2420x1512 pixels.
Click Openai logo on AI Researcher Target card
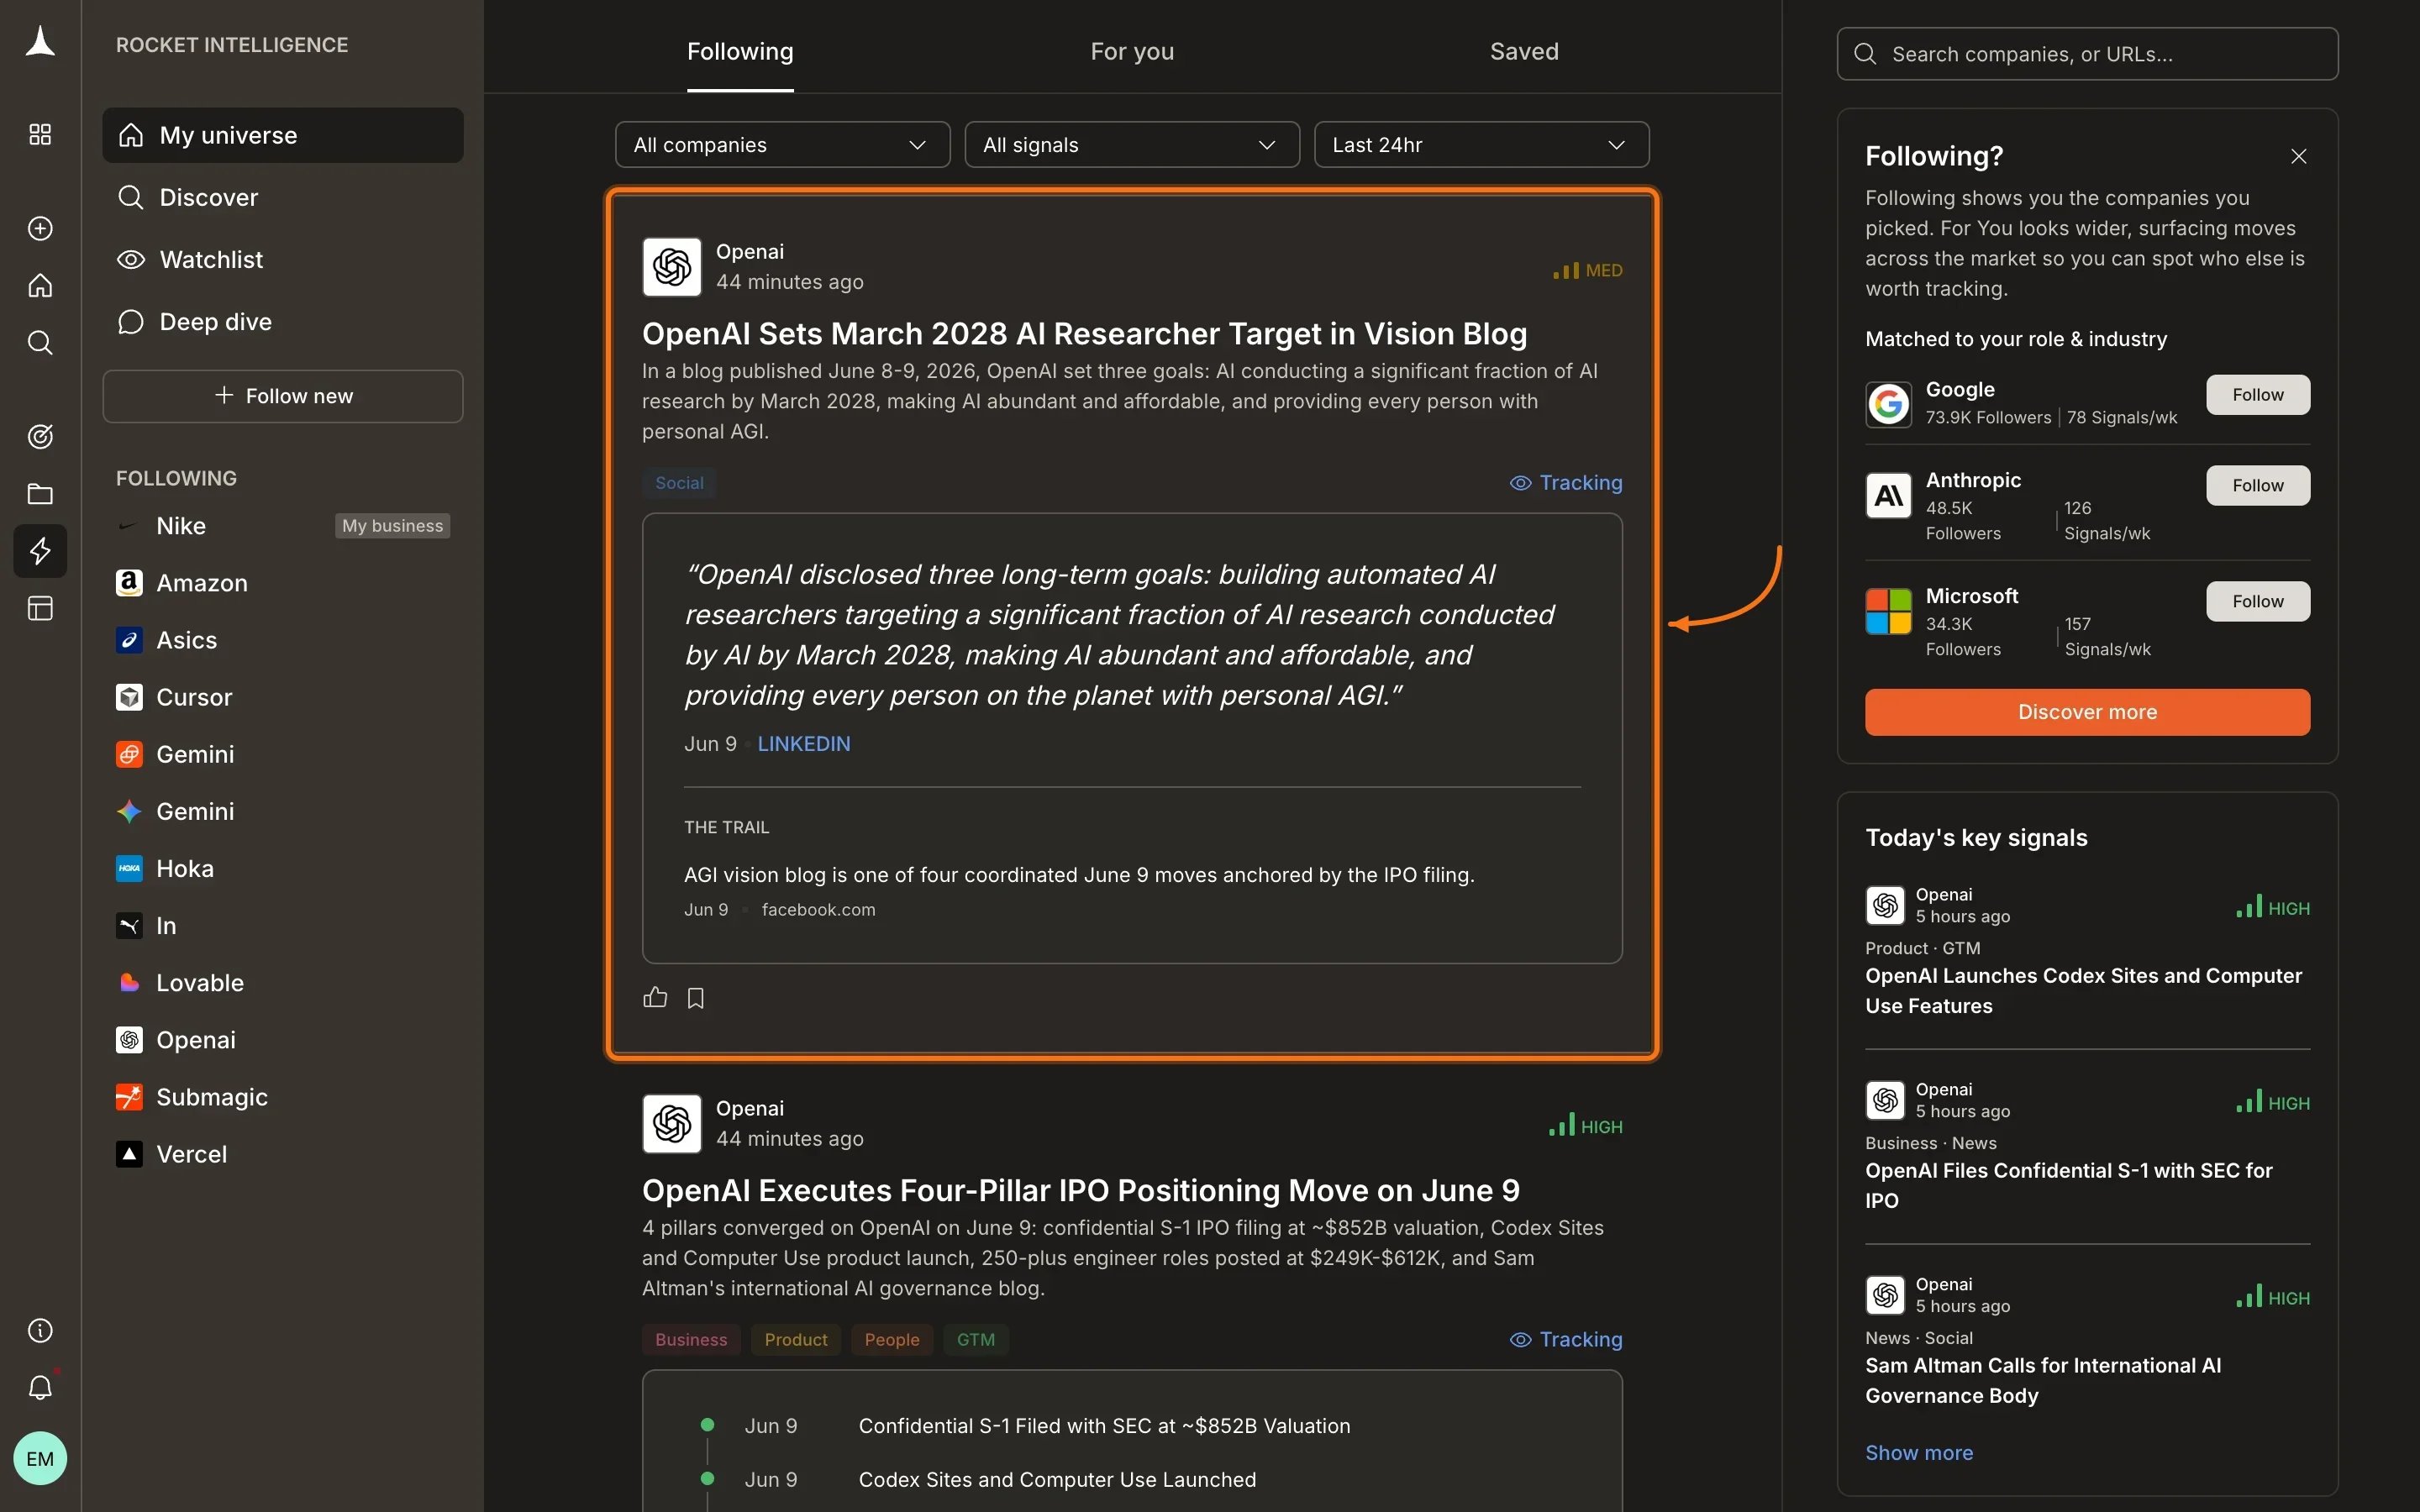[672, 267]
